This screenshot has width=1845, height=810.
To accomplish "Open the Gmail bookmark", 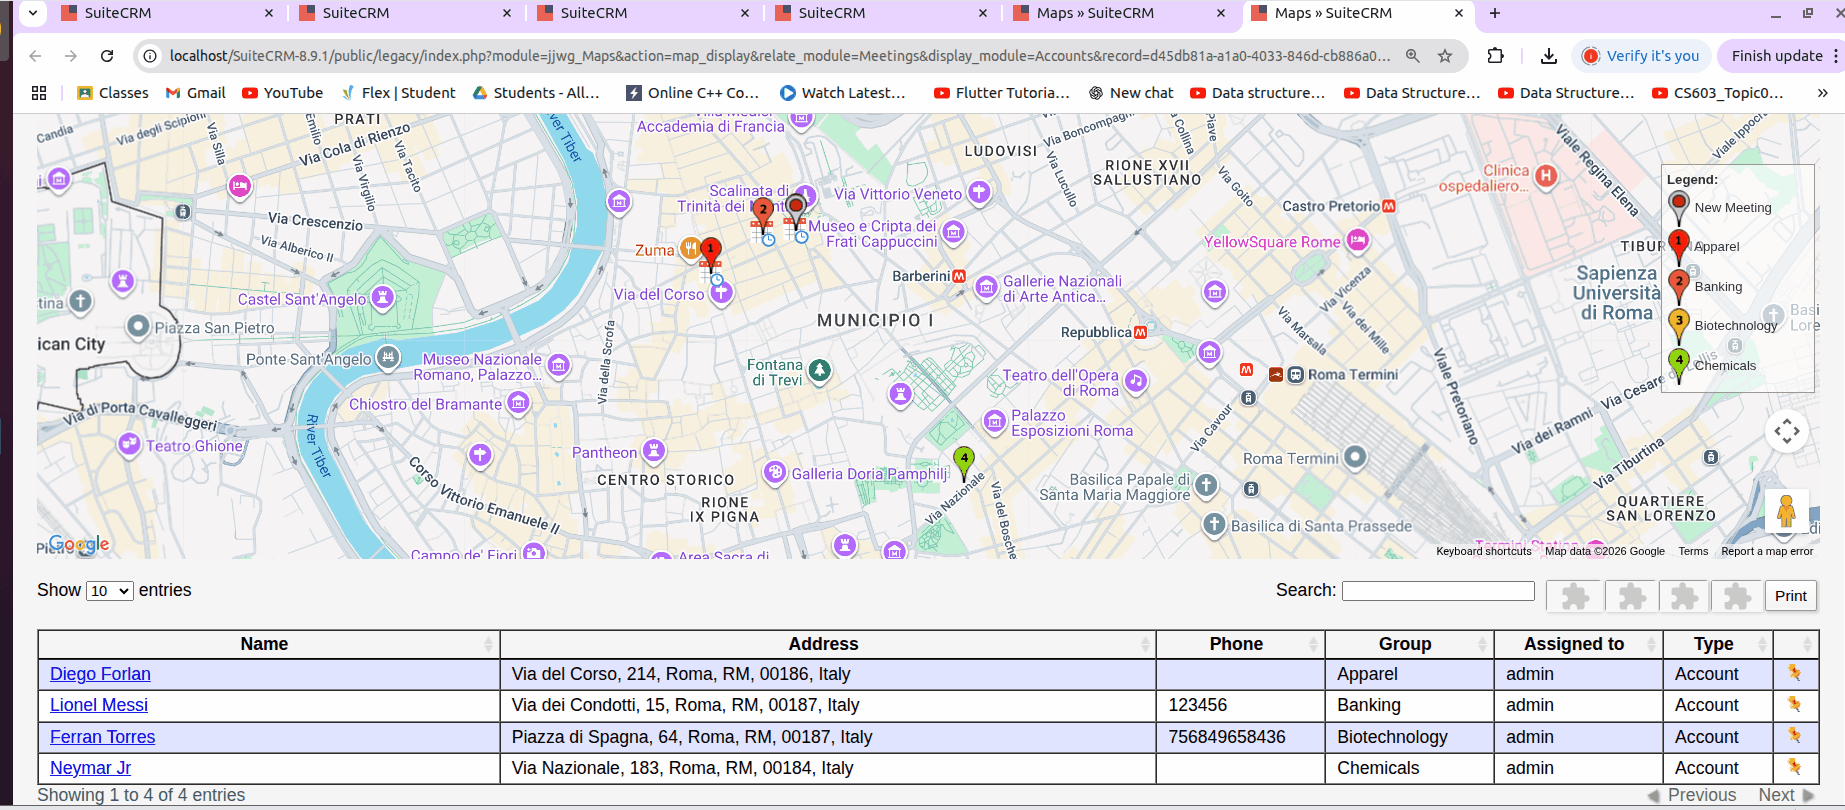I will tap(196, 93).
